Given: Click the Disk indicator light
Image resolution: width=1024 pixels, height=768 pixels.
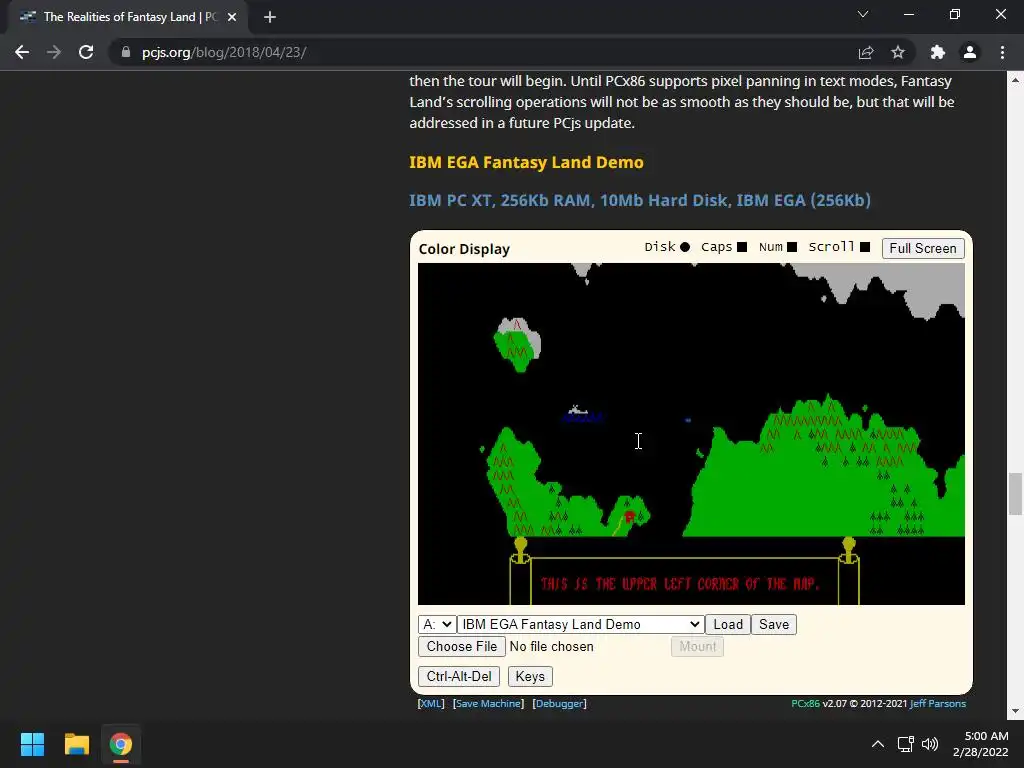Looking at the screenshot, I should (684, 247).
